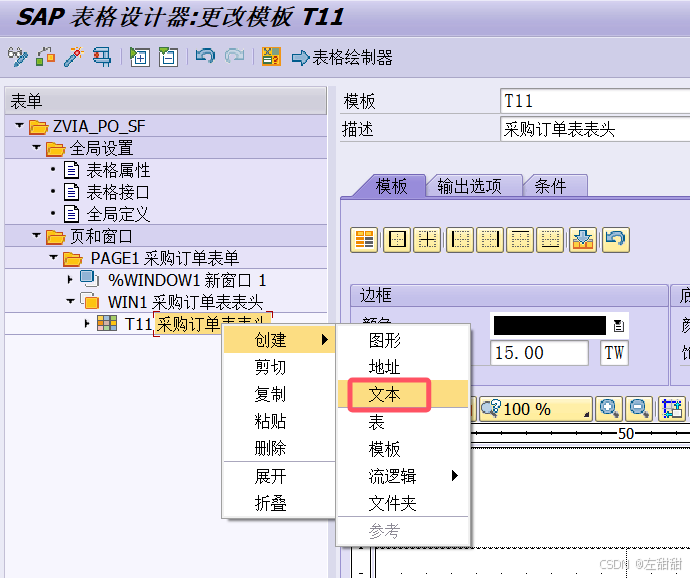Choose 文本 in the create submenu
The width and height of the screenshot is (690, 578).
pos(403,394)
